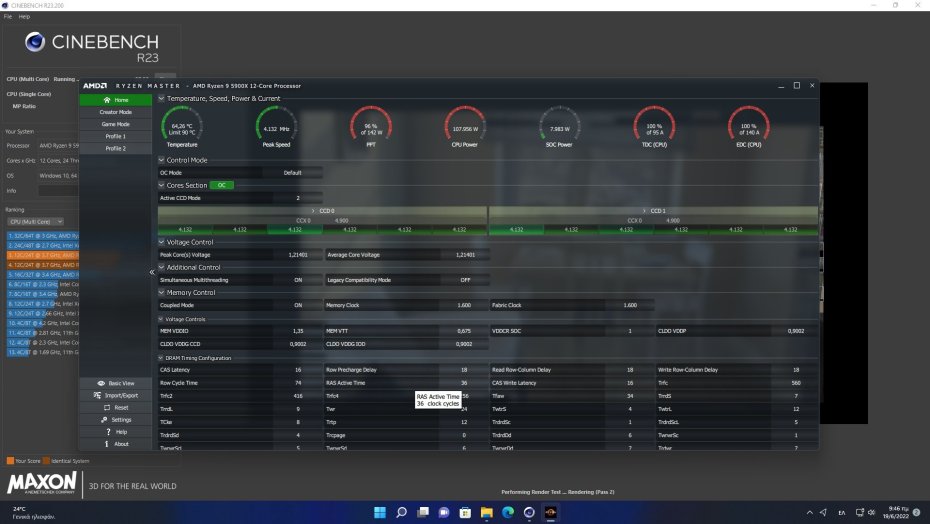The height and width of the screenshot is (524, 930).
Task: Open Ryzen Master Help
Action: [x=116, y=432]
